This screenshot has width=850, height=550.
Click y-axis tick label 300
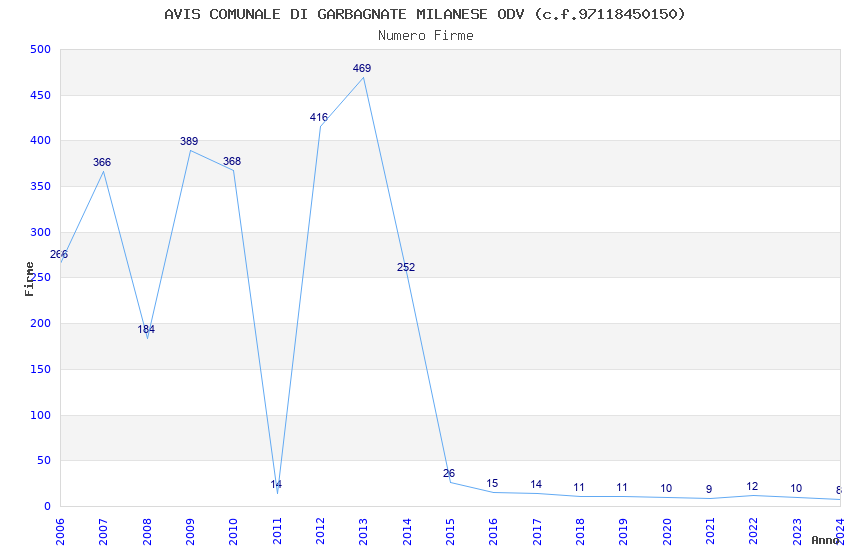coord(40,232)
